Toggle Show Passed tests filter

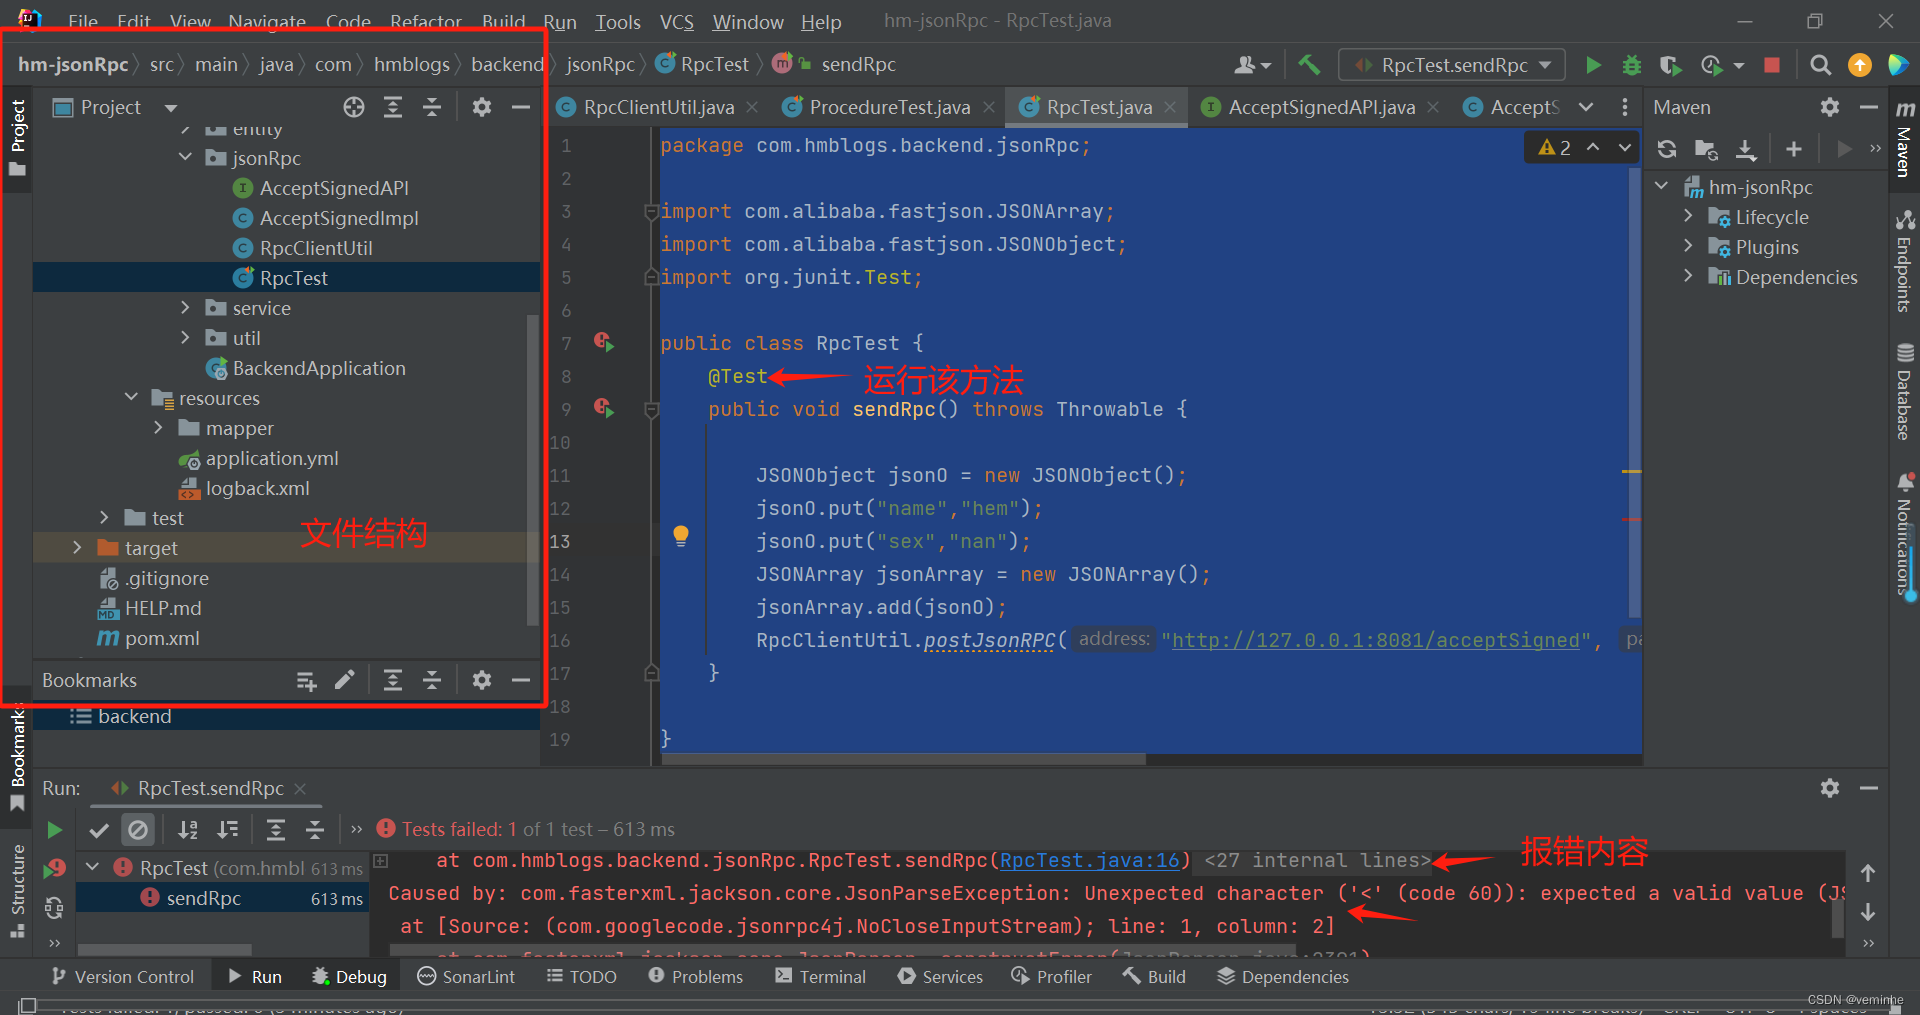(x=98, y=829)
